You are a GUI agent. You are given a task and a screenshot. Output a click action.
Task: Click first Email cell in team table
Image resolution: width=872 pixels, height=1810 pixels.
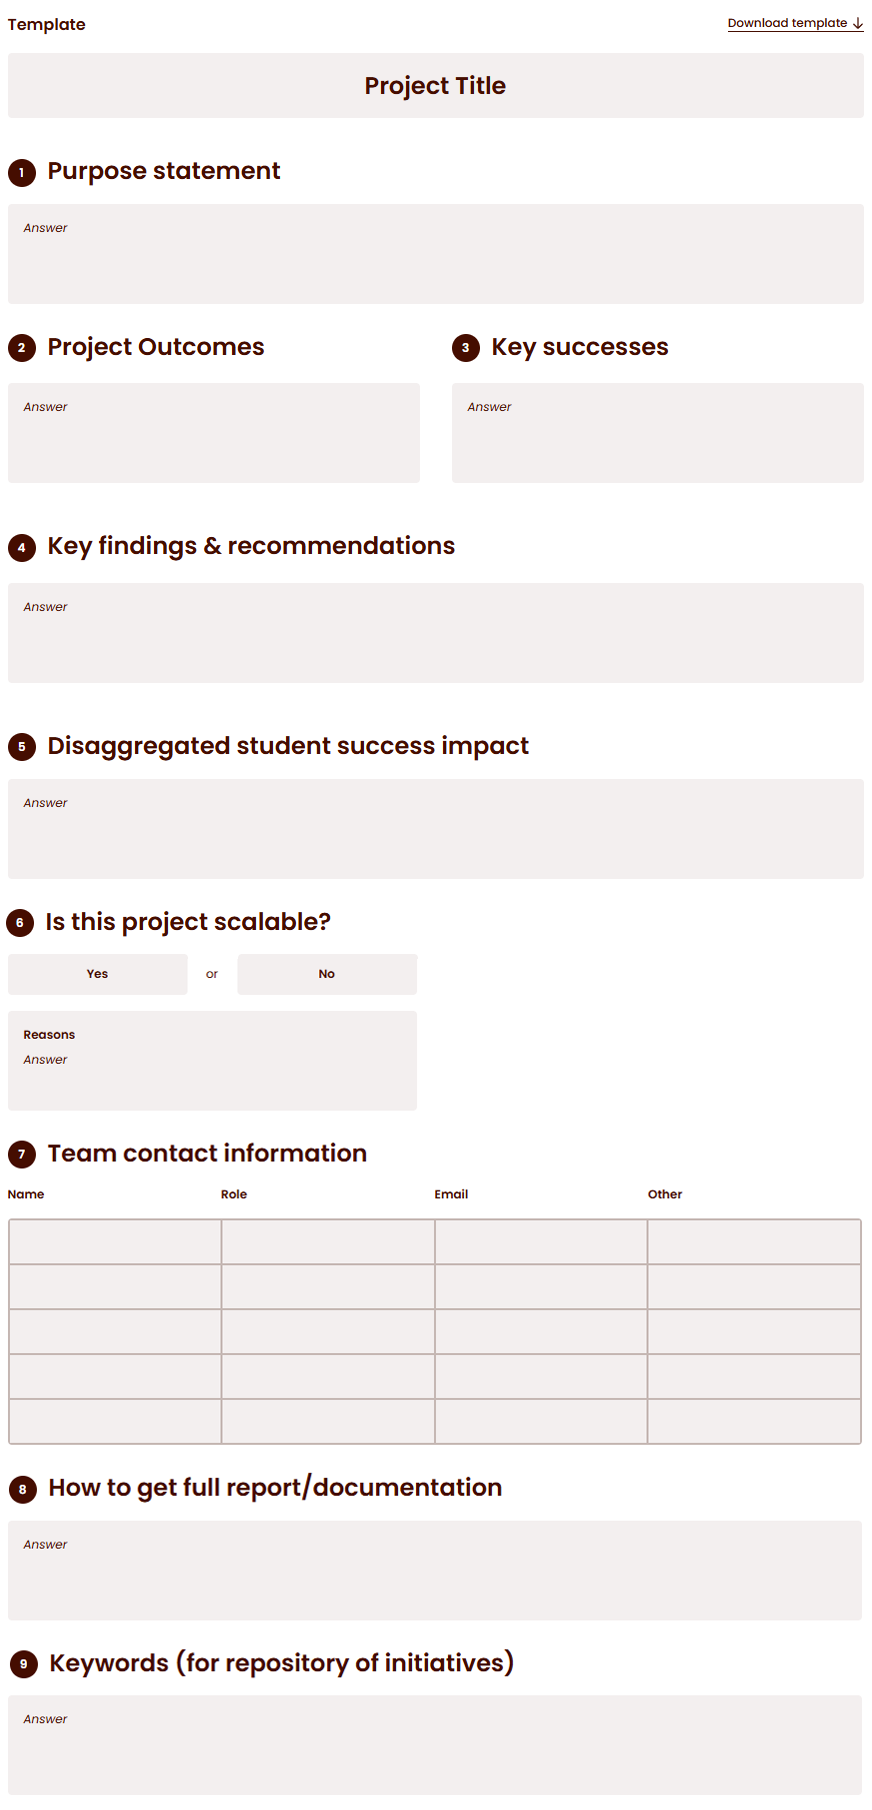click(541, 1242)
